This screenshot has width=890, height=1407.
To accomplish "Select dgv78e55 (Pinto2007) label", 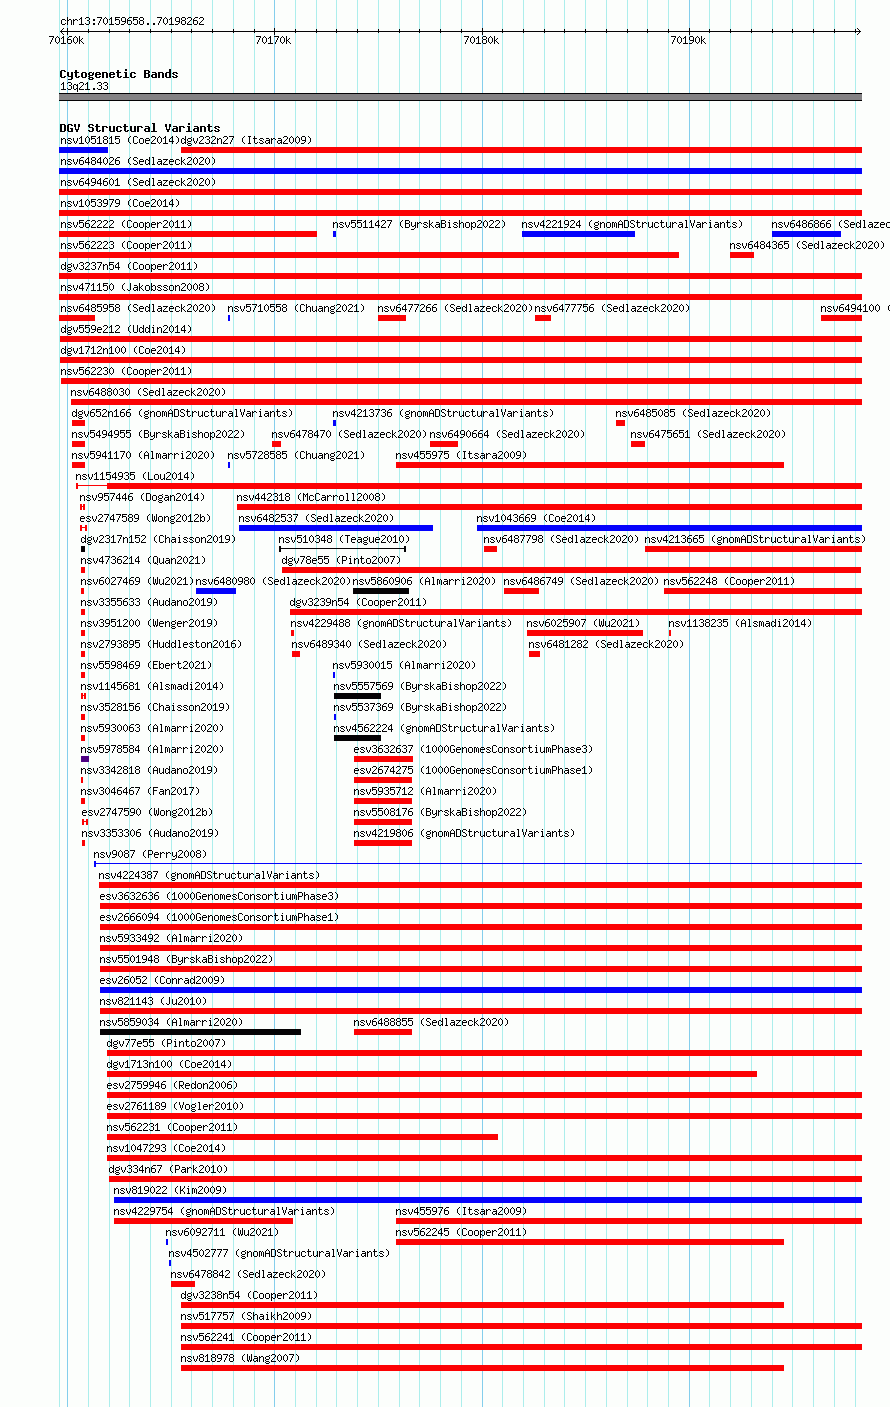I will (x=340, y=560).
